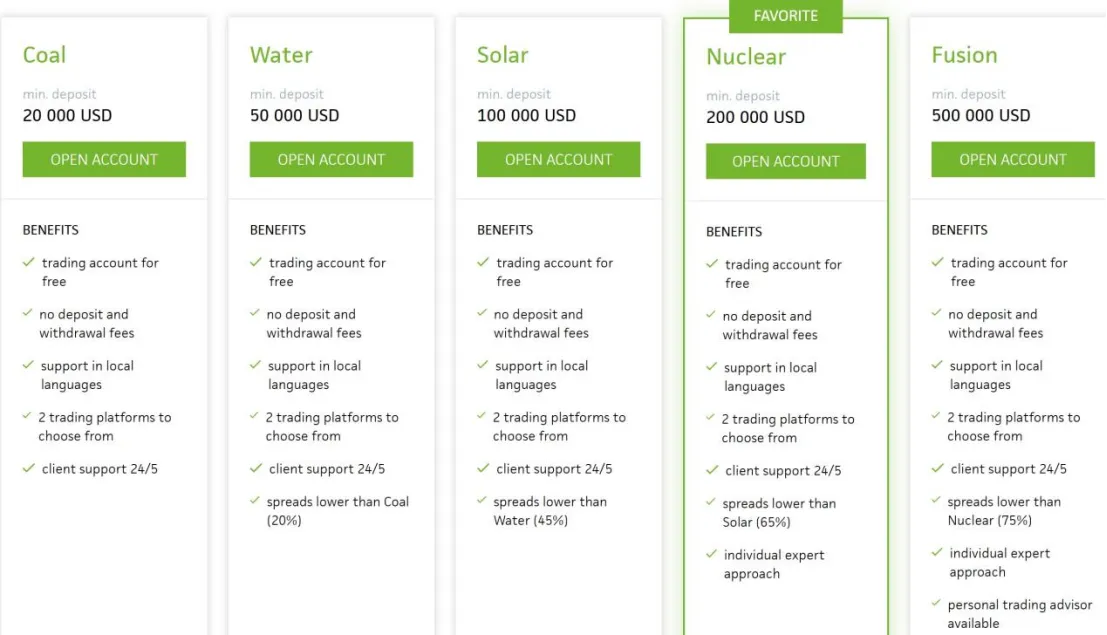Select the FAVORITE badge above Nuclear
The width and height of the screenshot is (1107, 635).
786,16
